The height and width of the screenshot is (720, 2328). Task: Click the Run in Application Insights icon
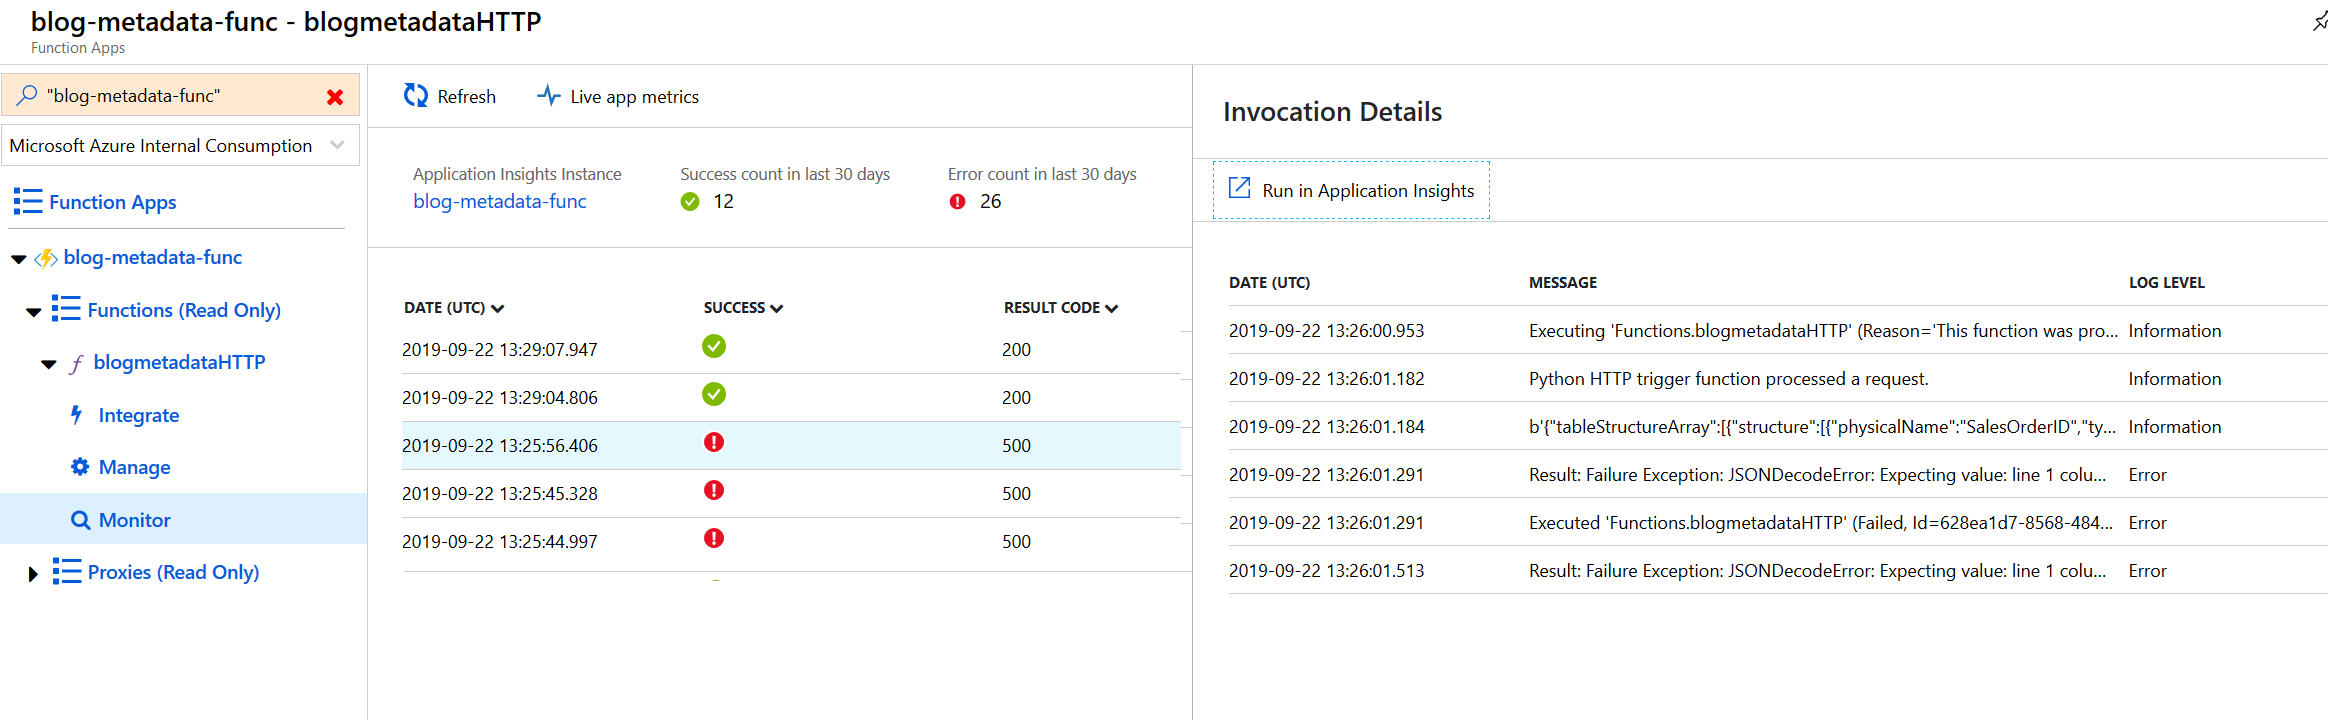[1239, 188]
